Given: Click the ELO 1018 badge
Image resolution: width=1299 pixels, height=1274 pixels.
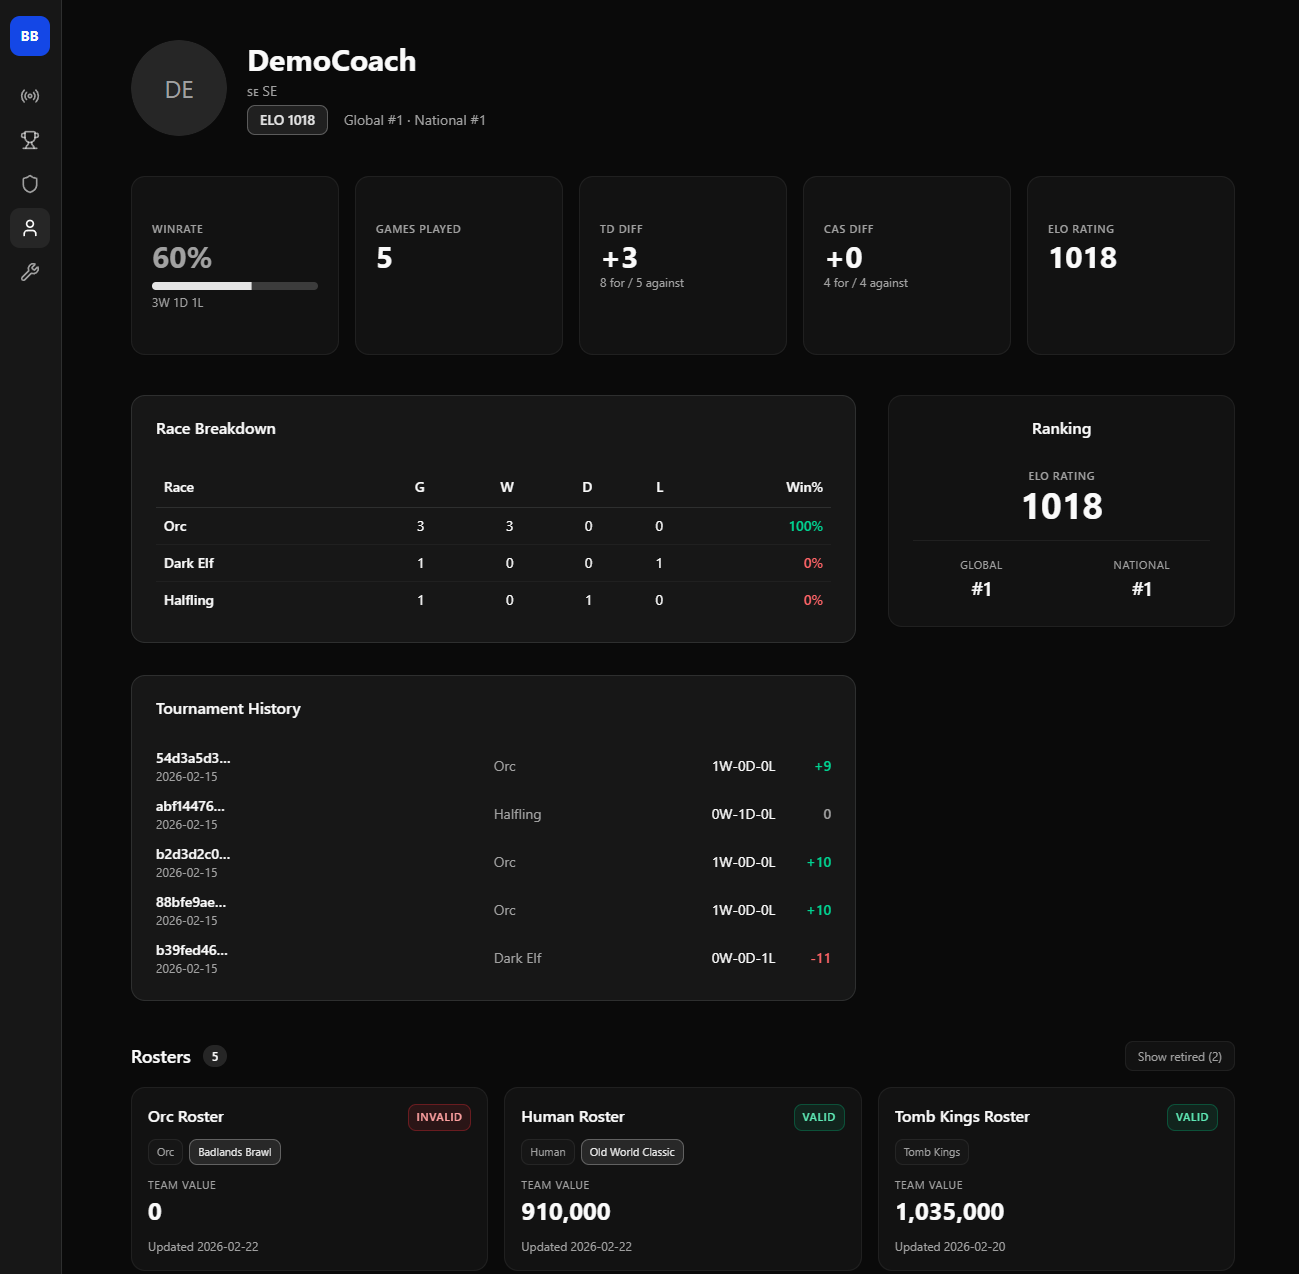Looking at the screenshot, I should click(x=287, y=120).
